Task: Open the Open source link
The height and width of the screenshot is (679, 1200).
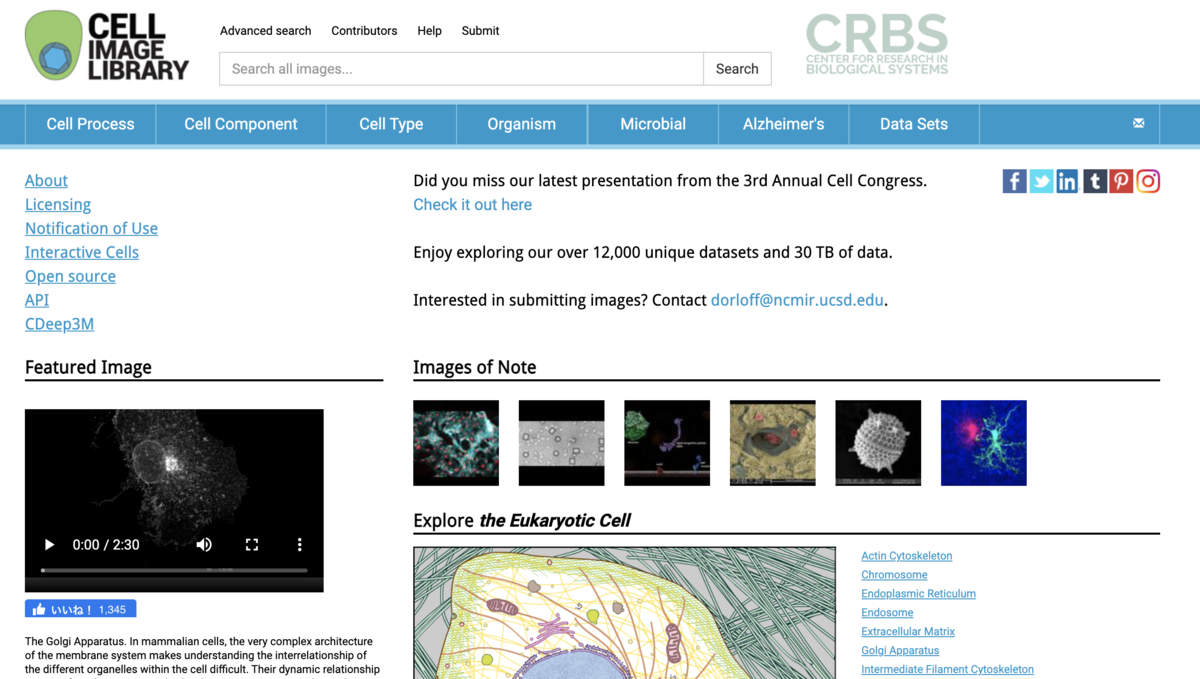Action: click(x=70, y=277)
